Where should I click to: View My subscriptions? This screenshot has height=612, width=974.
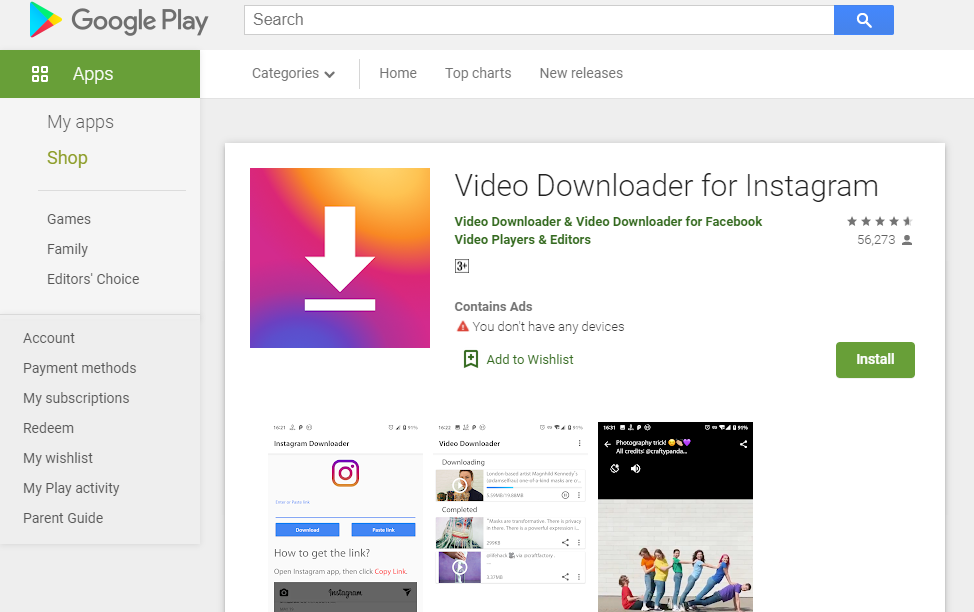76,398
